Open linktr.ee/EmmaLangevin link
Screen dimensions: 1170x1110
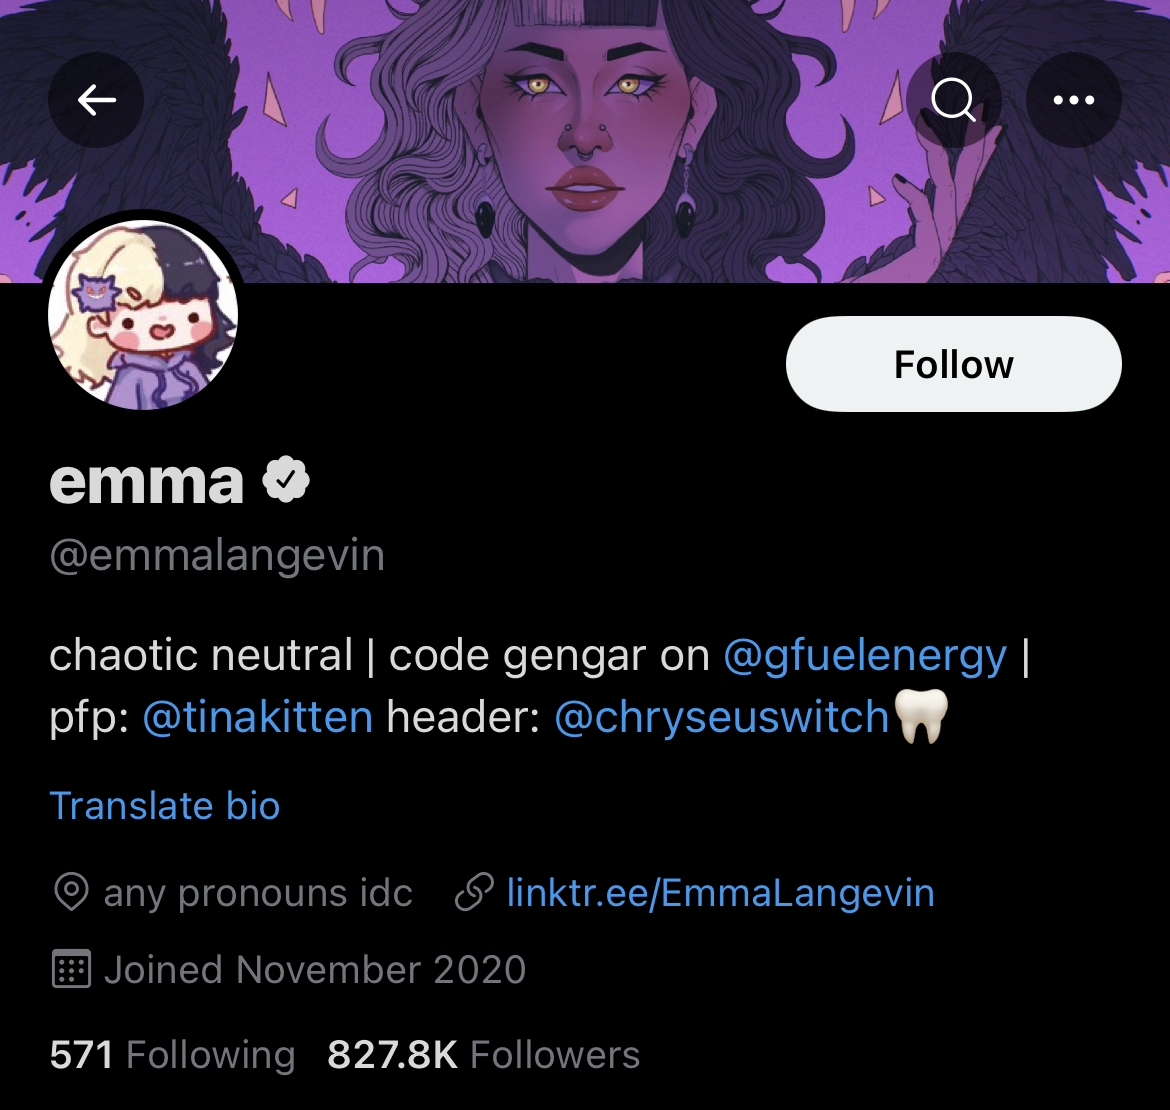pos(720,893)
